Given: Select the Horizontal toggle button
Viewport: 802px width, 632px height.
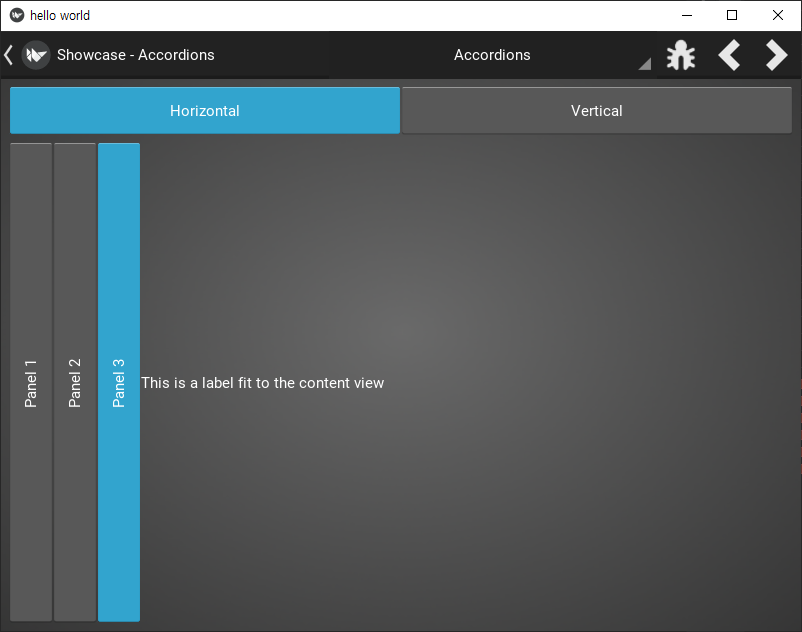Looking at the screenshot, I should click(205, 110).
